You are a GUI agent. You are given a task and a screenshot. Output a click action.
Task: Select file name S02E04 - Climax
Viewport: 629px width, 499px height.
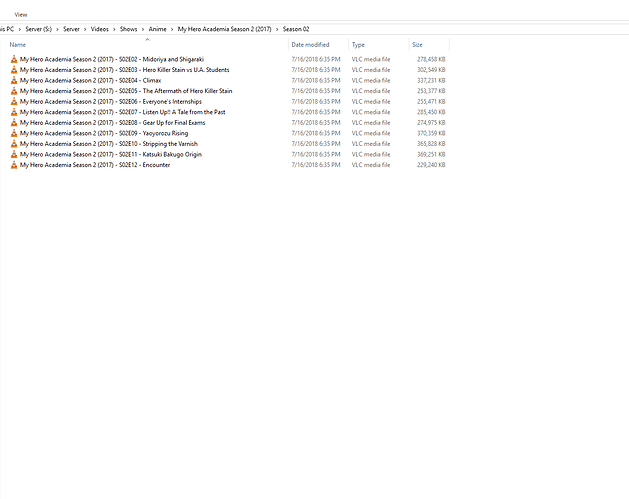[x=91, y=81]
